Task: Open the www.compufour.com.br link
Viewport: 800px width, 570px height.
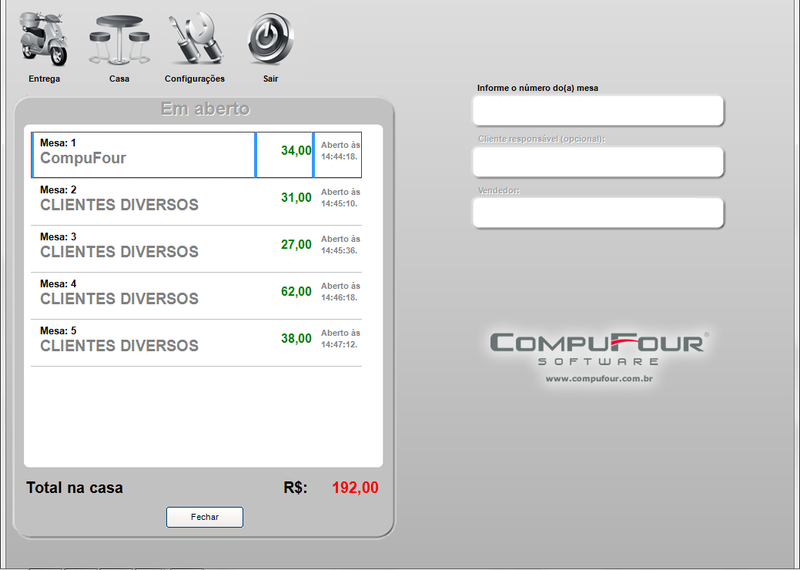Action: 599,379
